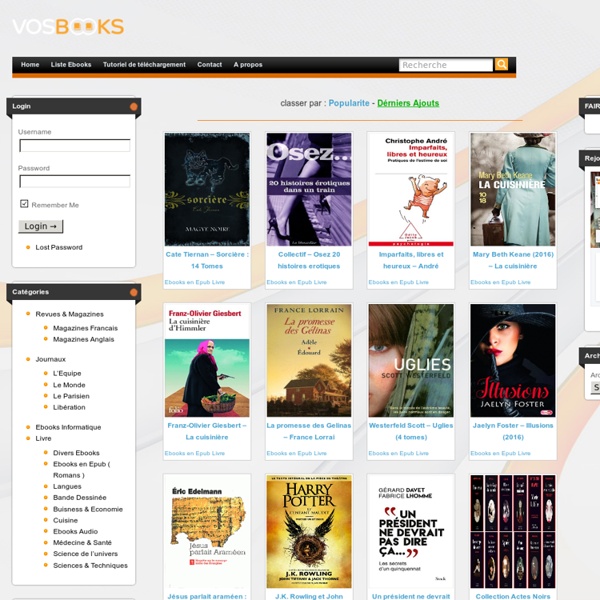Open the Osez 20 histoires cover
The height and width of the screenshot is (600, 600).
click(308, 189)
